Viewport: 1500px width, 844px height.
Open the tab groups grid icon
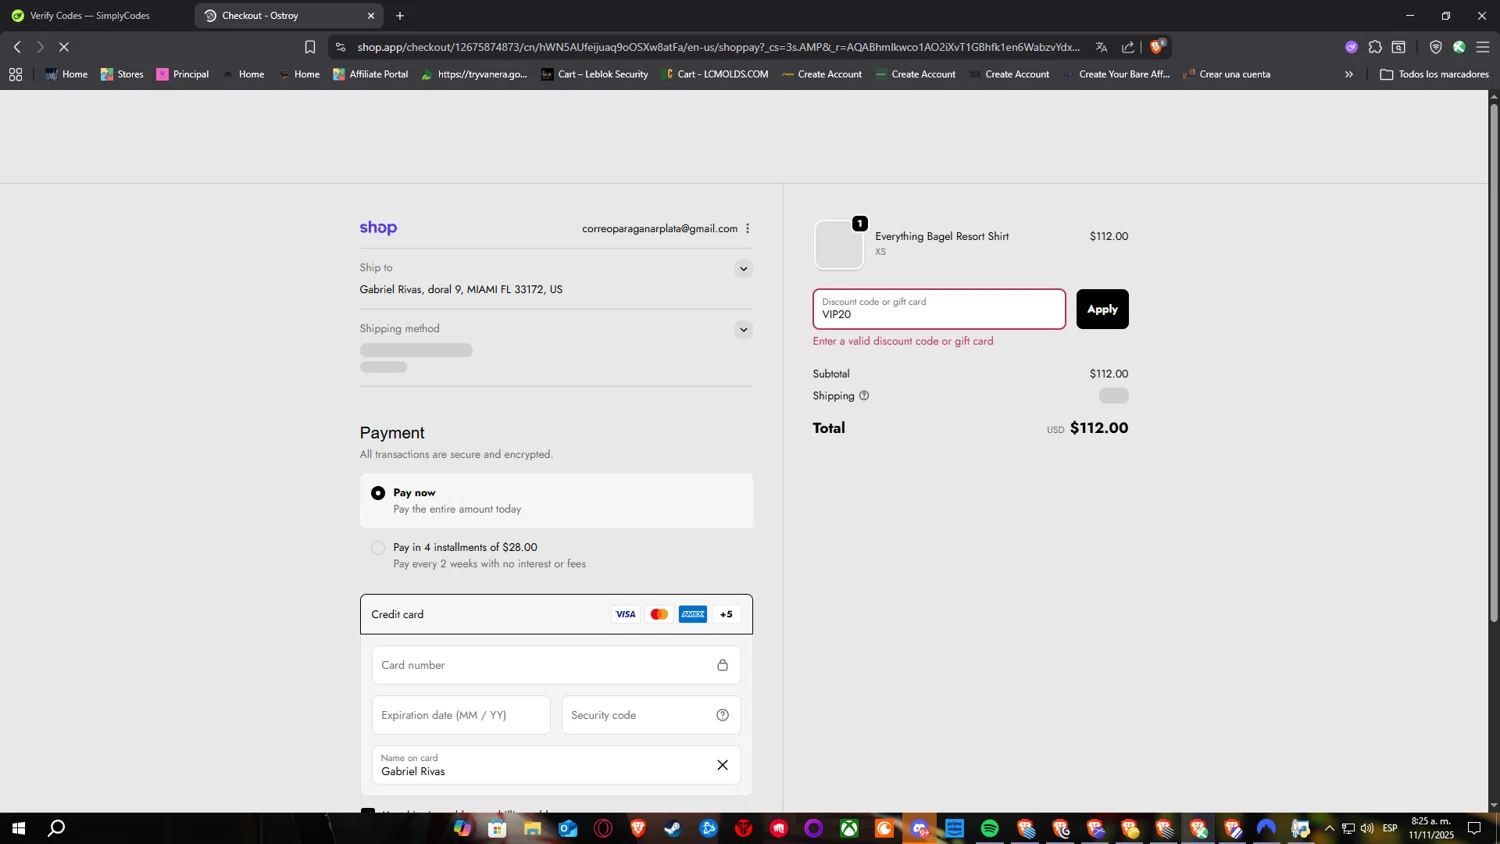click(x=15, y=74)
